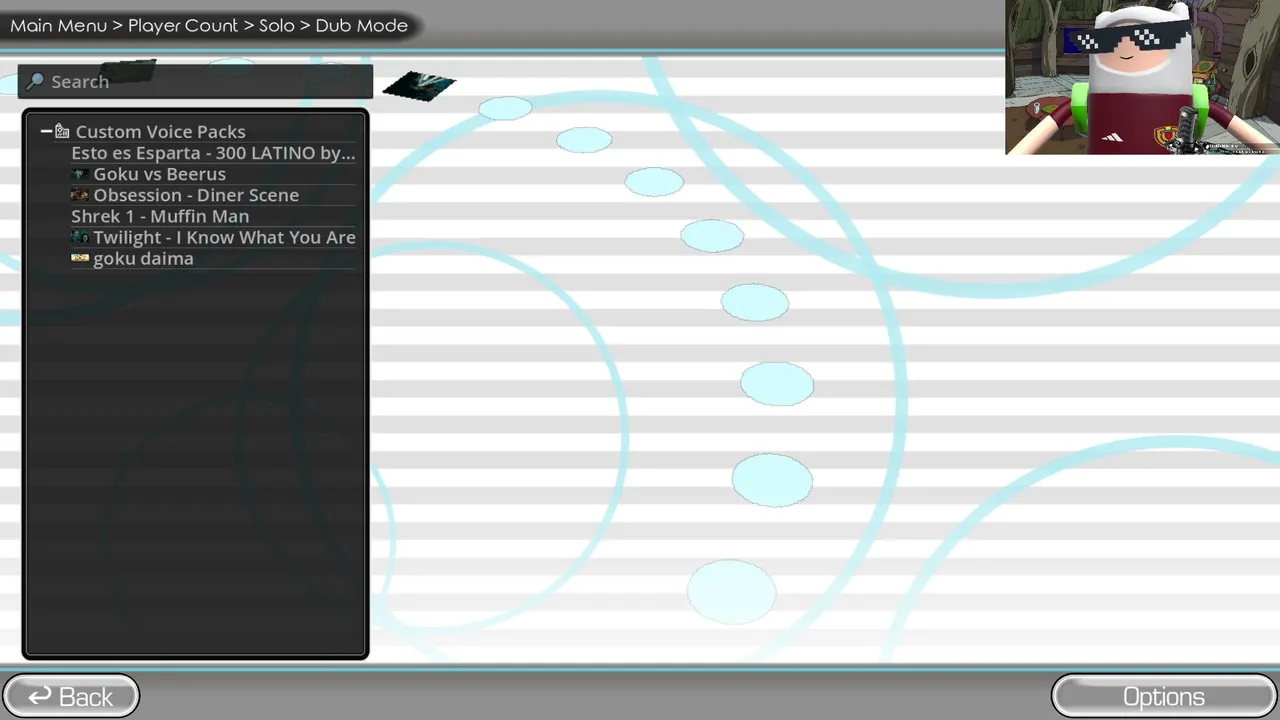Select Dub Mode in the breadcrumb
The image size is (1280, 720).
362,25
